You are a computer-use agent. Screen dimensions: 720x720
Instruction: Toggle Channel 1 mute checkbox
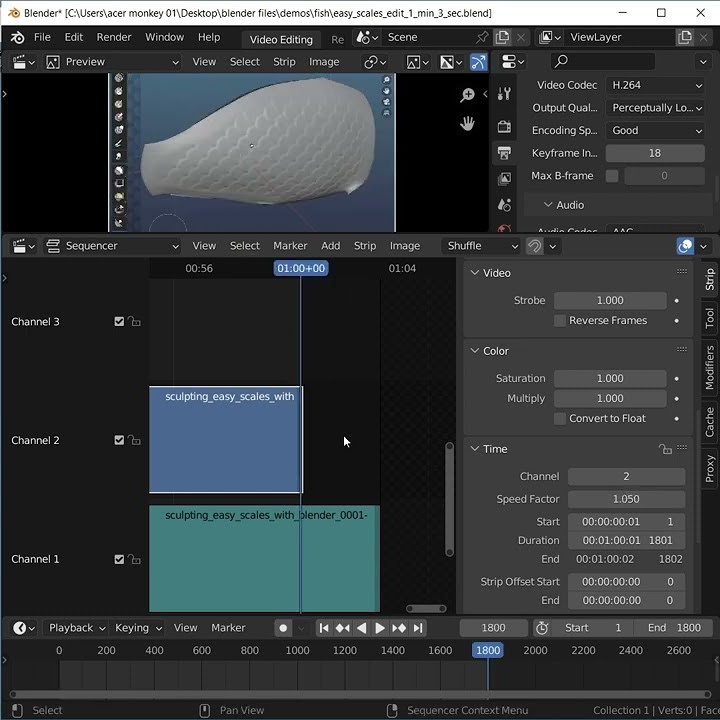click(x=119, y=559)
